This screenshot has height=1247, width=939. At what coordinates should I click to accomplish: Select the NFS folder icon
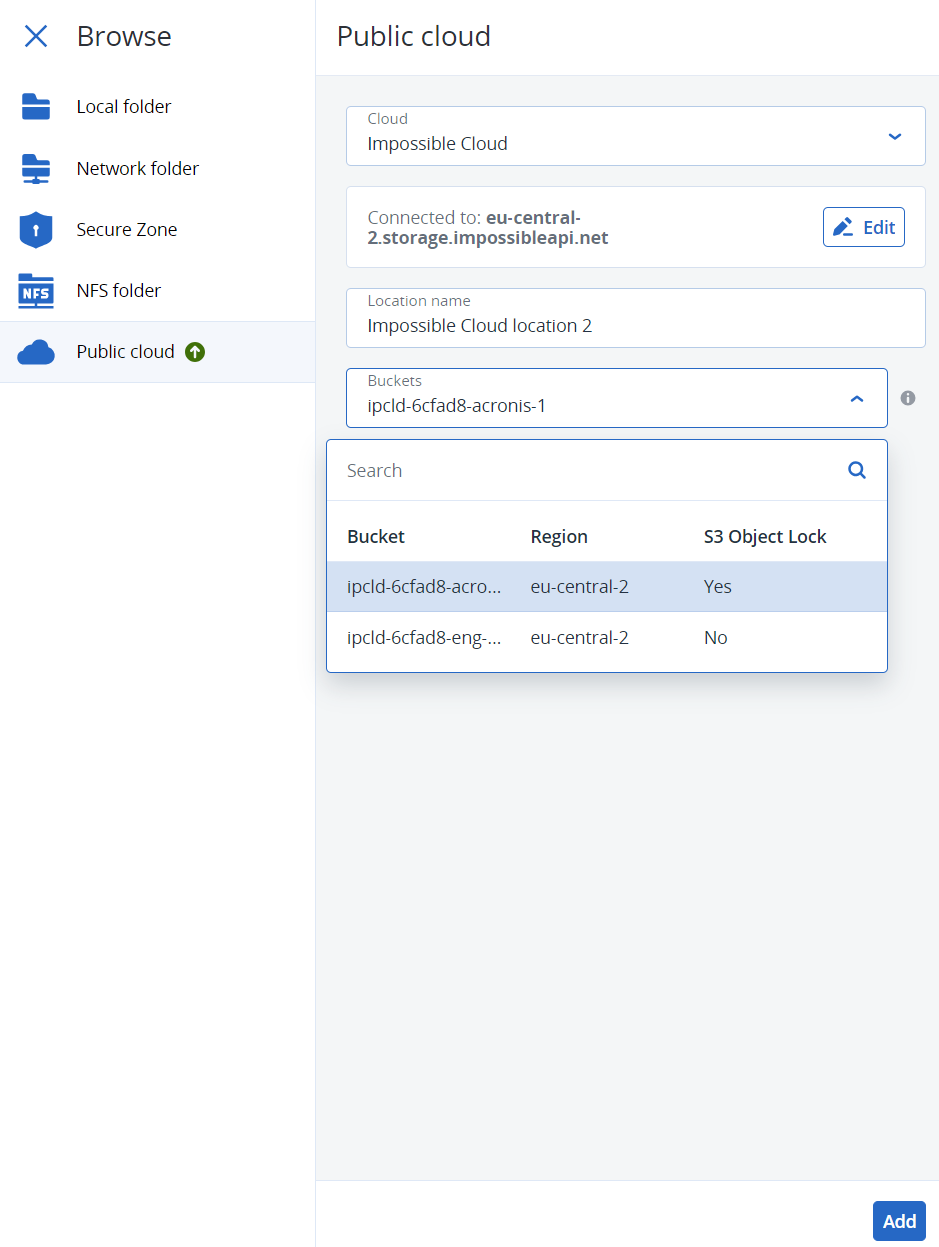(x=36, y=290)
